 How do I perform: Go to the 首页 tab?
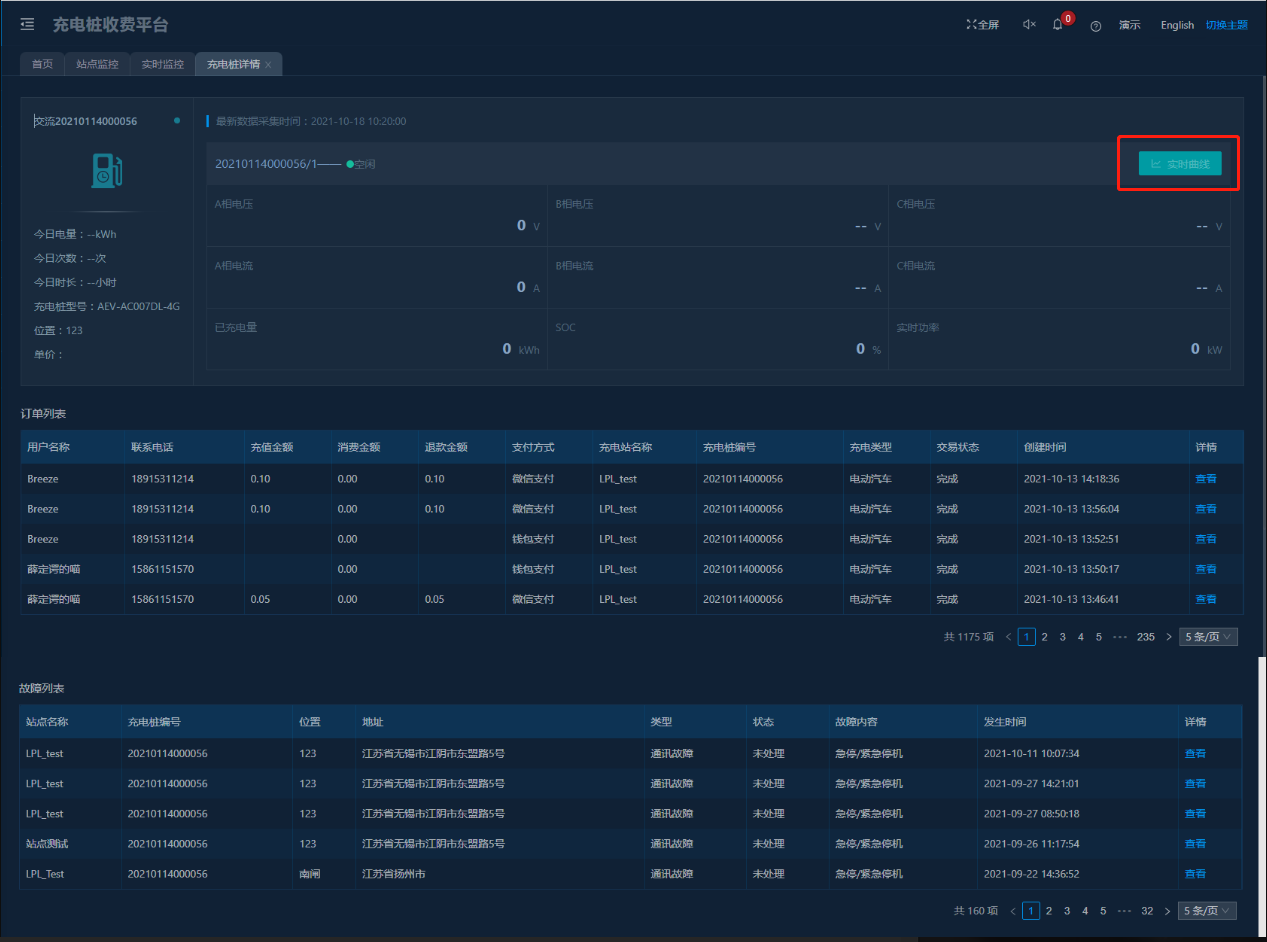(42, 64)
